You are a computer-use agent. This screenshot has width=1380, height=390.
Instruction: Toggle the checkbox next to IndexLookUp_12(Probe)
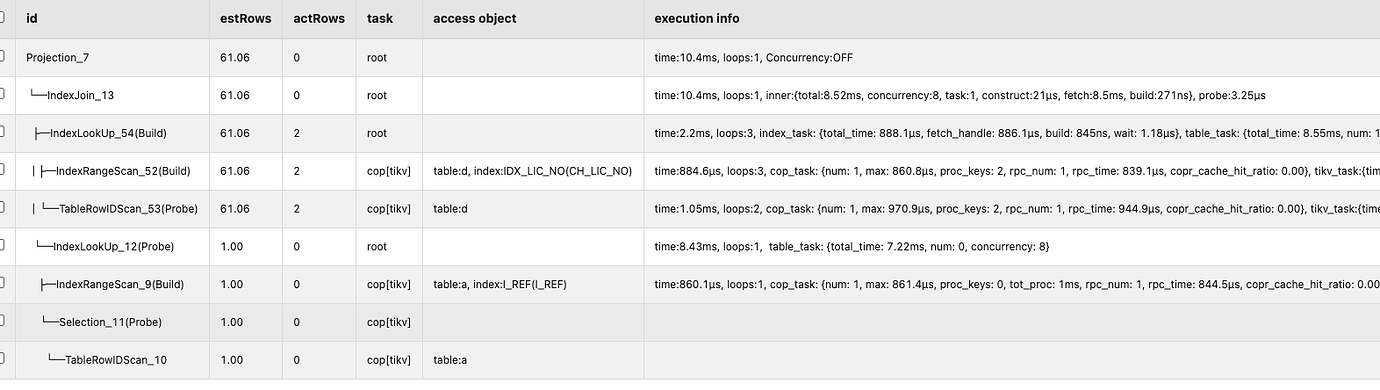click(x=3, y=247)
